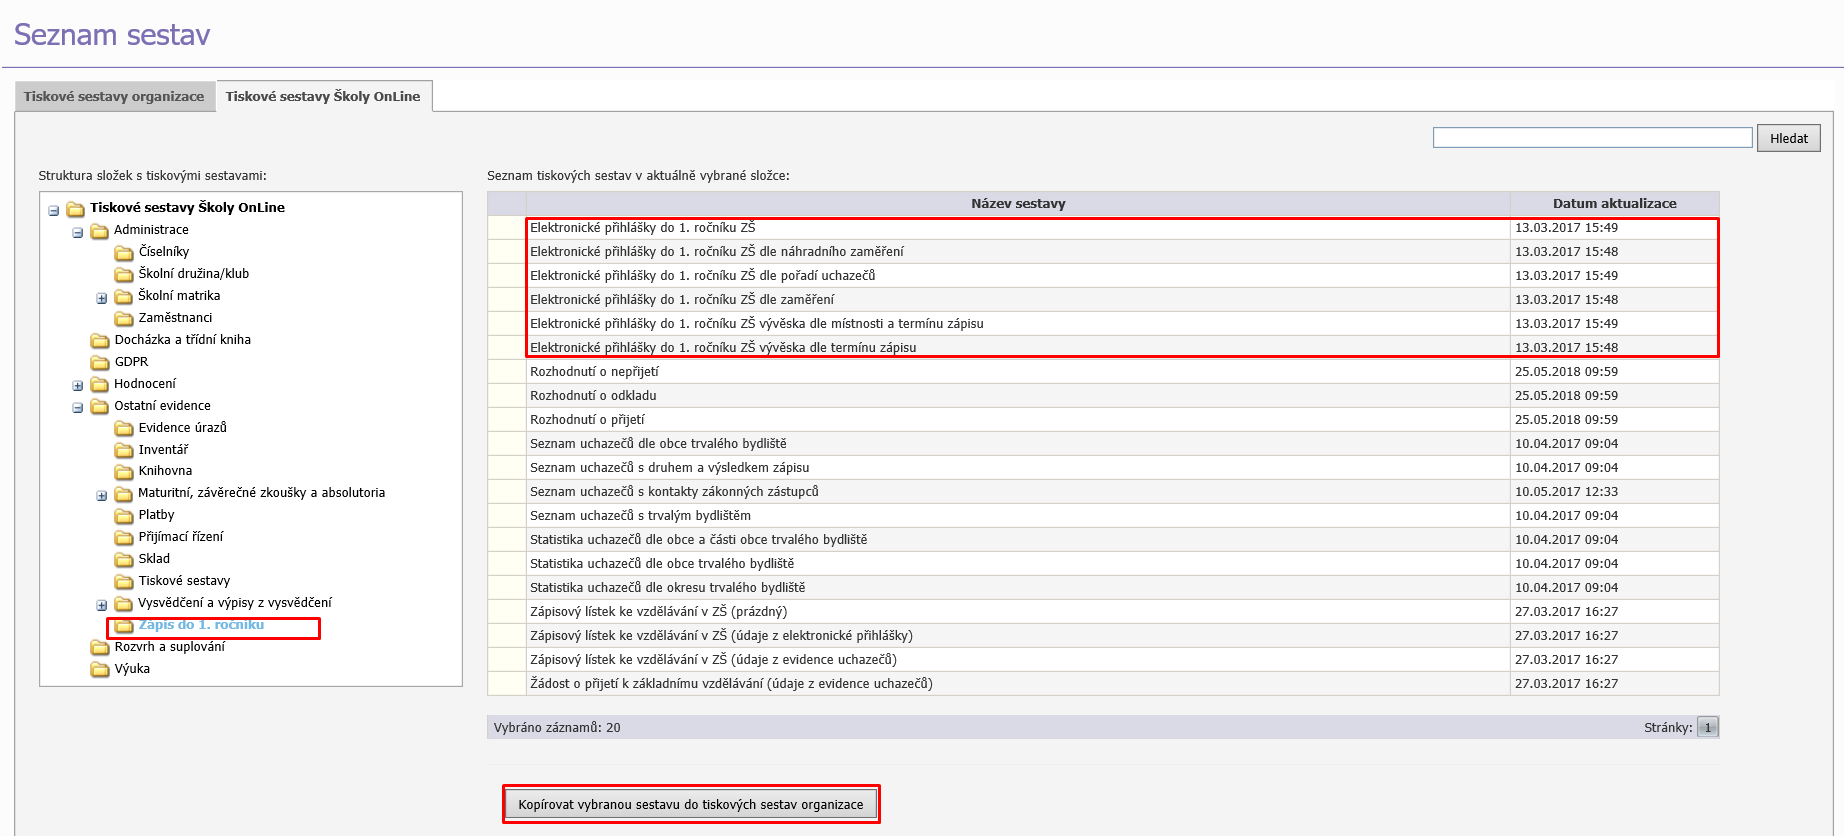
Task: Select Zápisový lístek v ZŠ (prázdný) row
Action: point(1103,612)
